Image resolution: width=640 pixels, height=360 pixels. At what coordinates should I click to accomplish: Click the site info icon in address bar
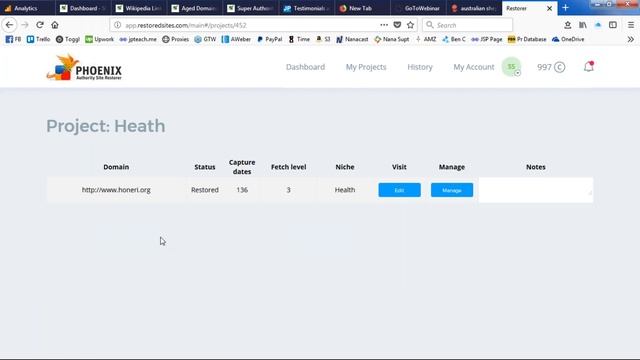pos(117,25)
